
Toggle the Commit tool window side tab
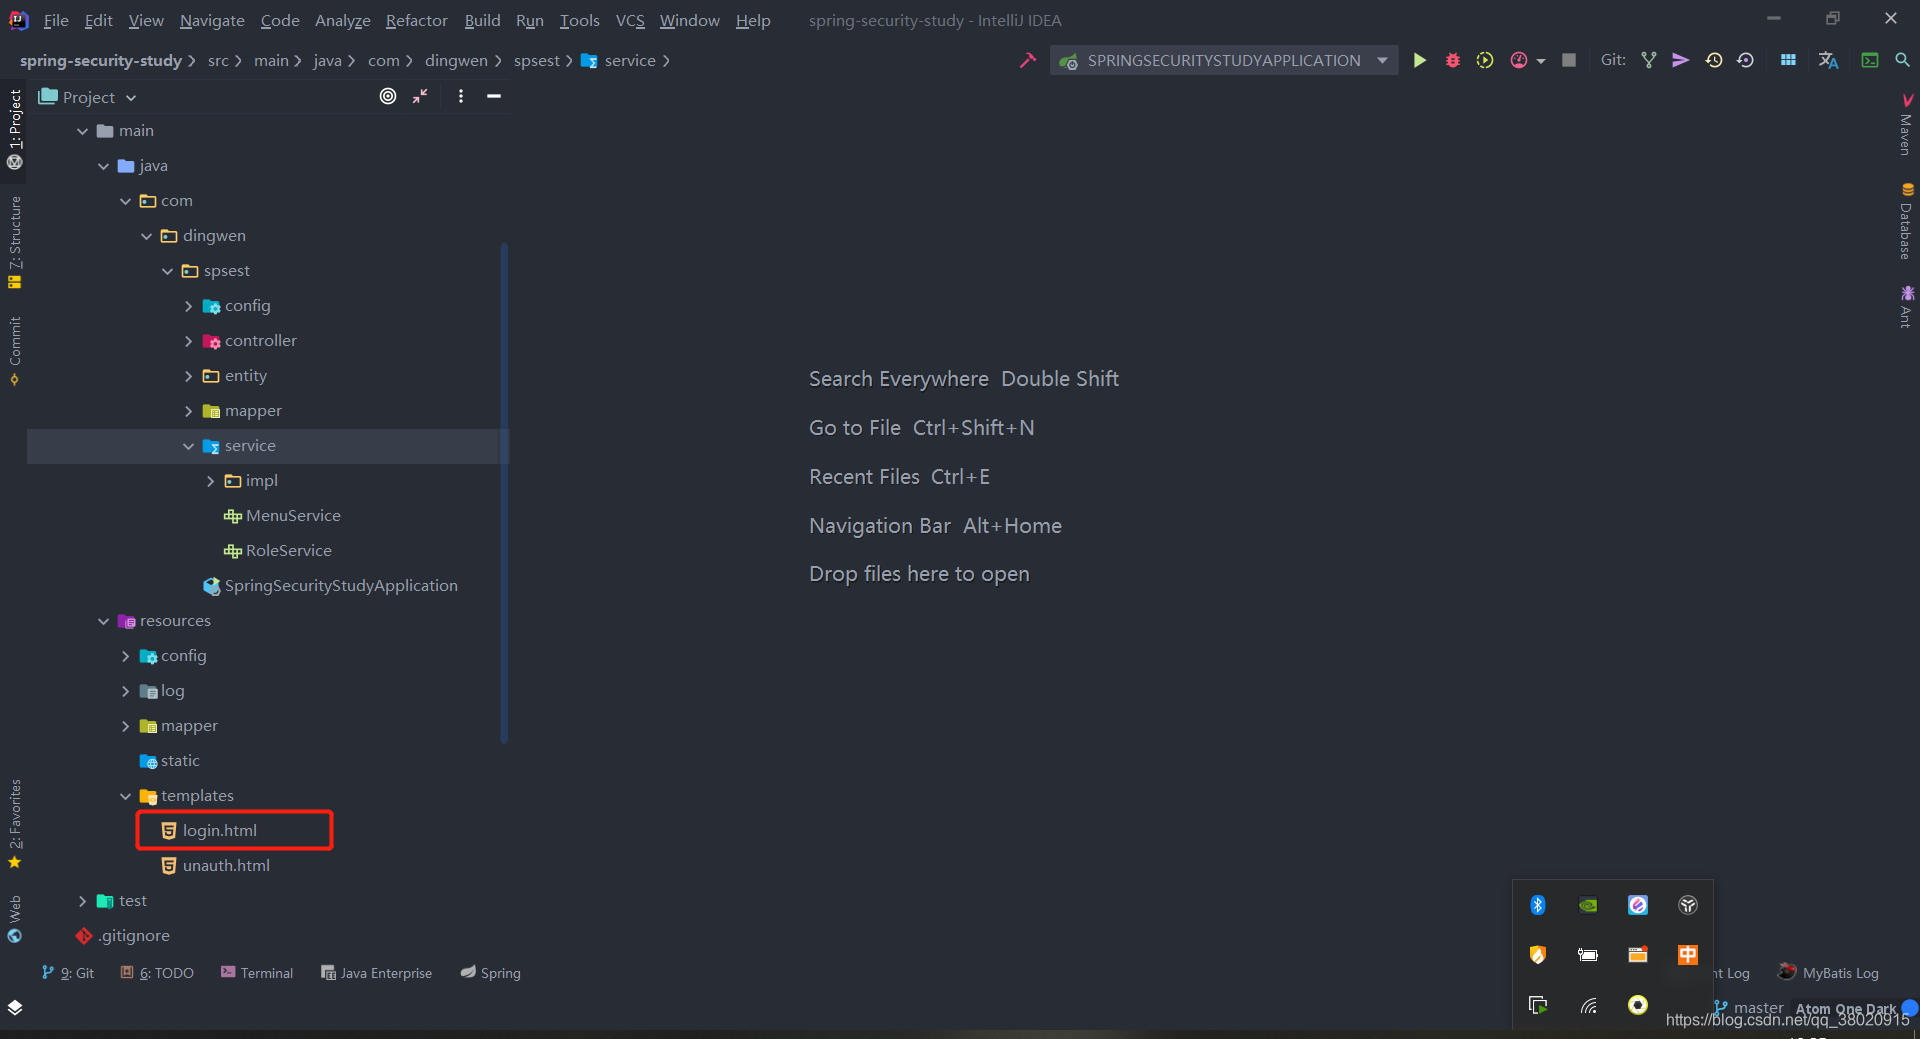point(15,350)
